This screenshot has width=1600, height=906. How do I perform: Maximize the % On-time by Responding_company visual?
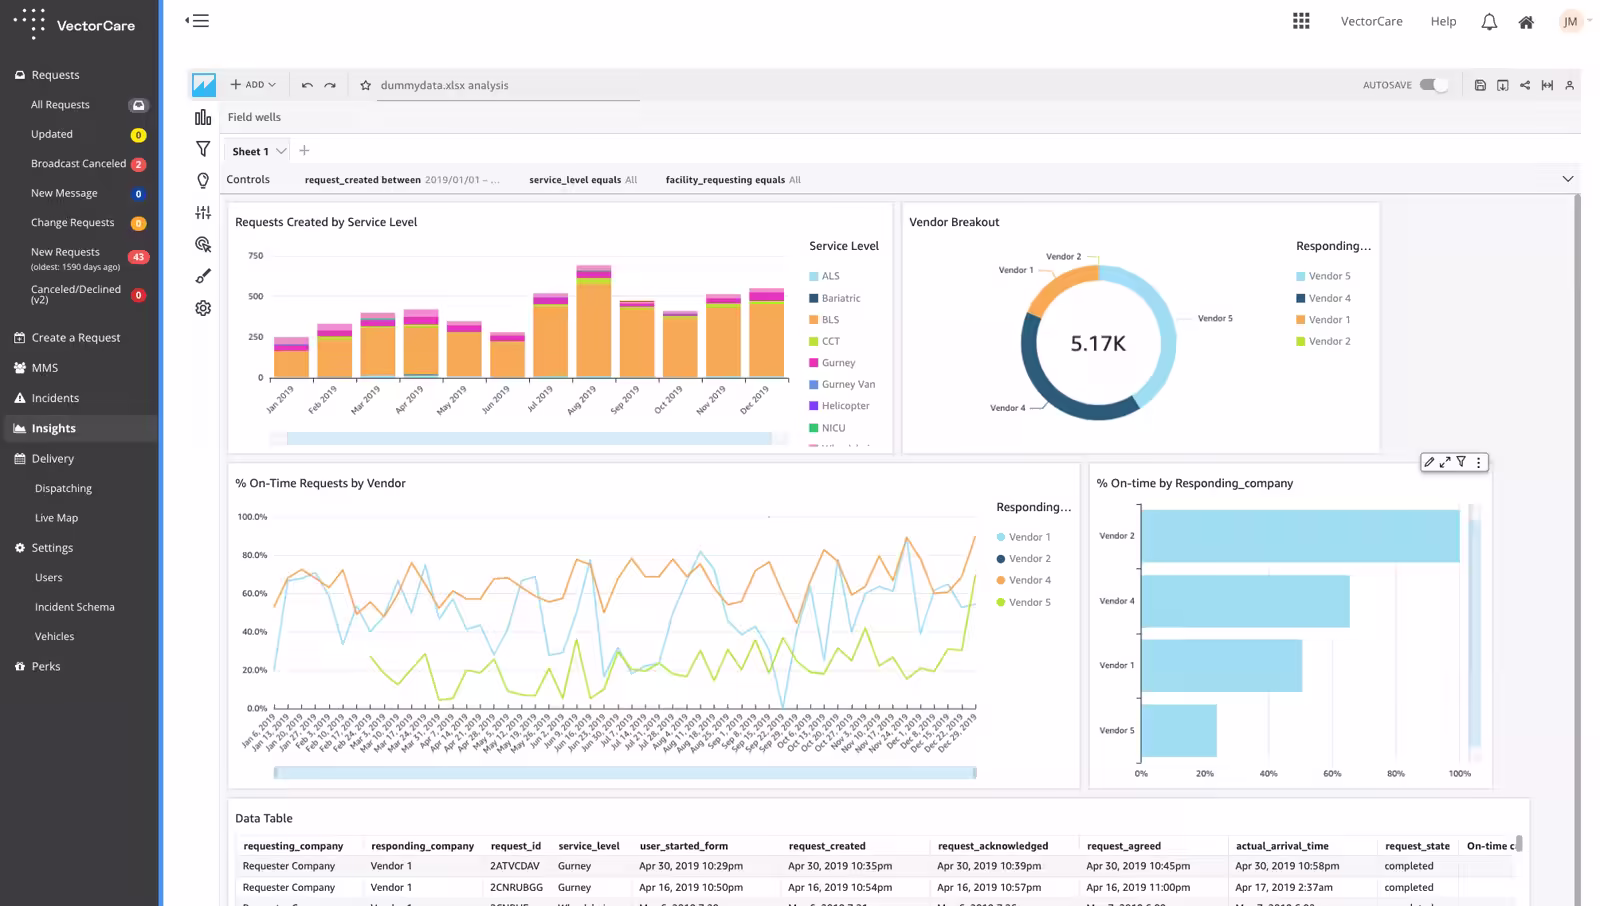pyautogui.click(x=1445, y=462)
